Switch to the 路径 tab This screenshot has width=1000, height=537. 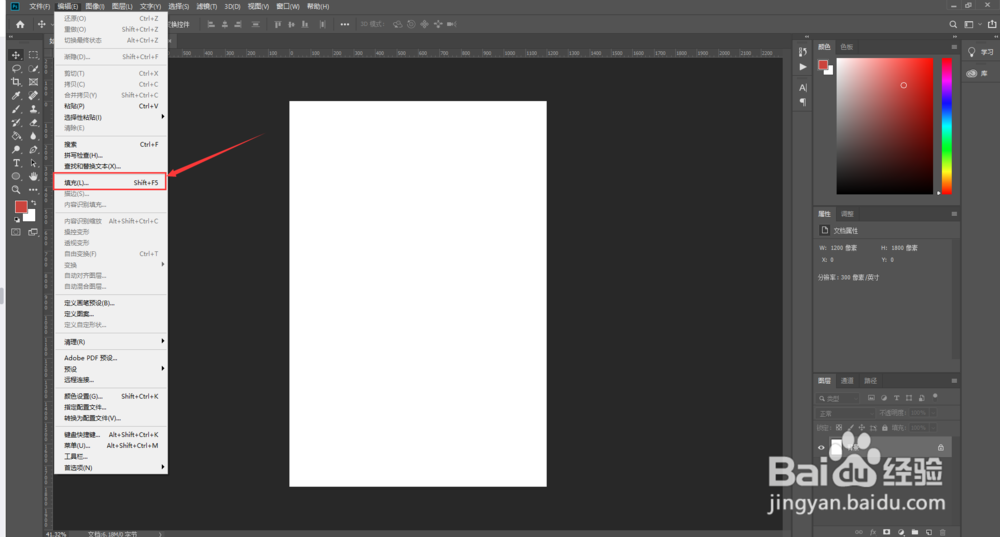coord(871,381)
